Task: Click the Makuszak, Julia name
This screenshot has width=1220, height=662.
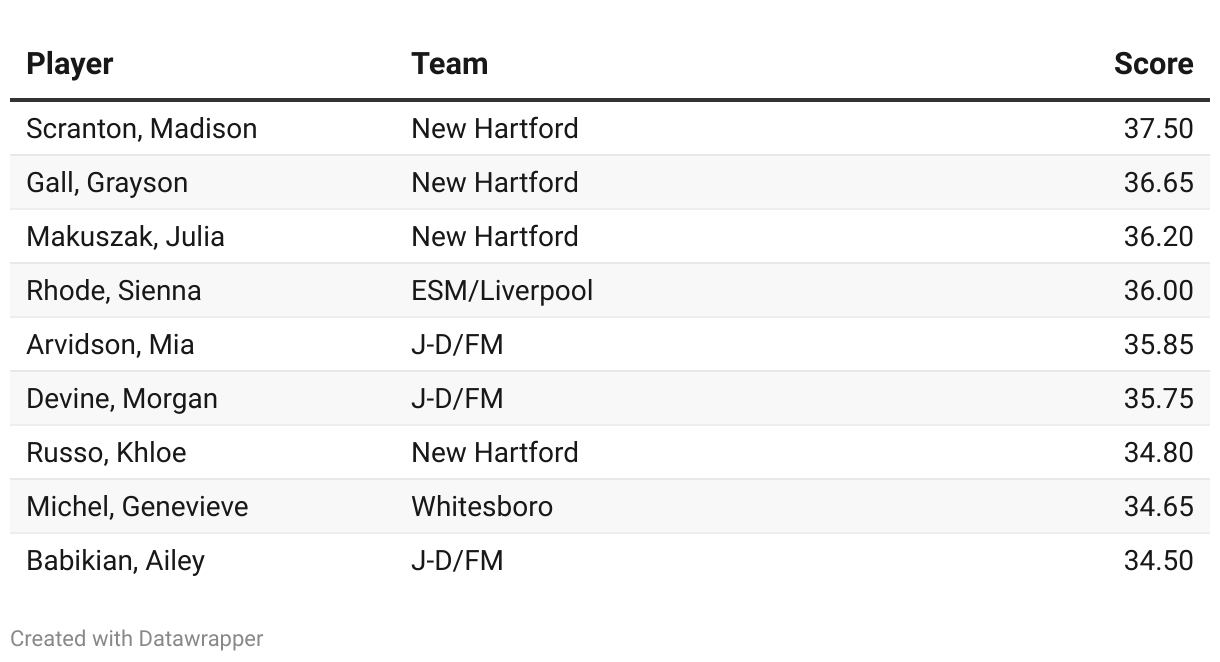Action: pos(126,237)
